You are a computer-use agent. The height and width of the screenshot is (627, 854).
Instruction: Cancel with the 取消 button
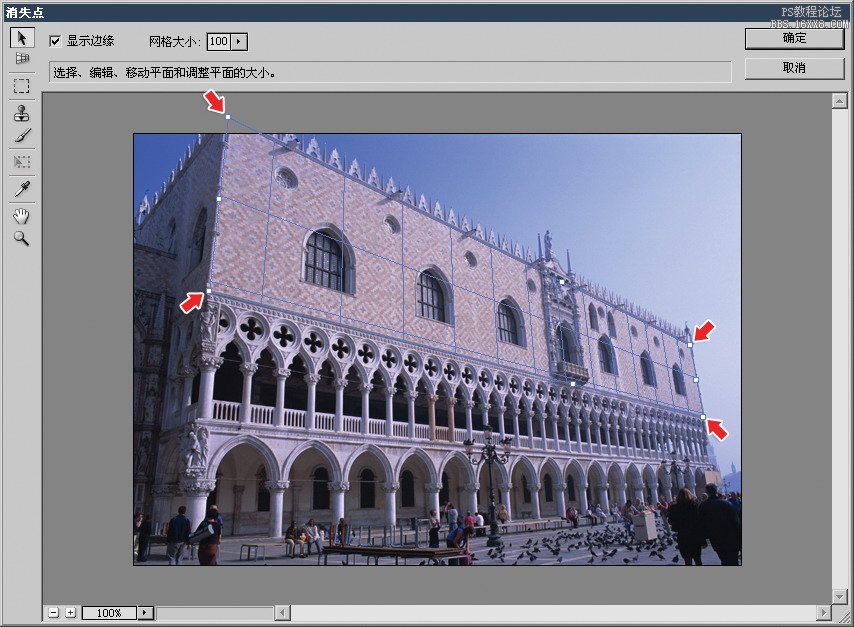[794, 68]
